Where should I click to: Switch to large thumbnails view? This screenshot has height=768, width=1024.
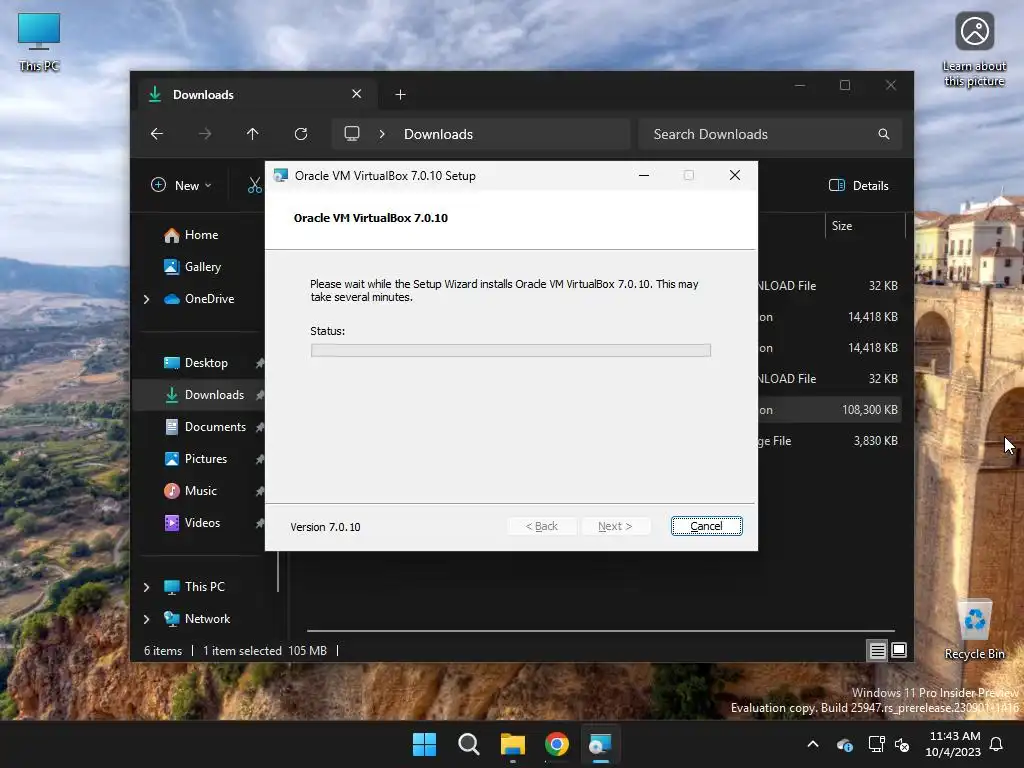899,650
